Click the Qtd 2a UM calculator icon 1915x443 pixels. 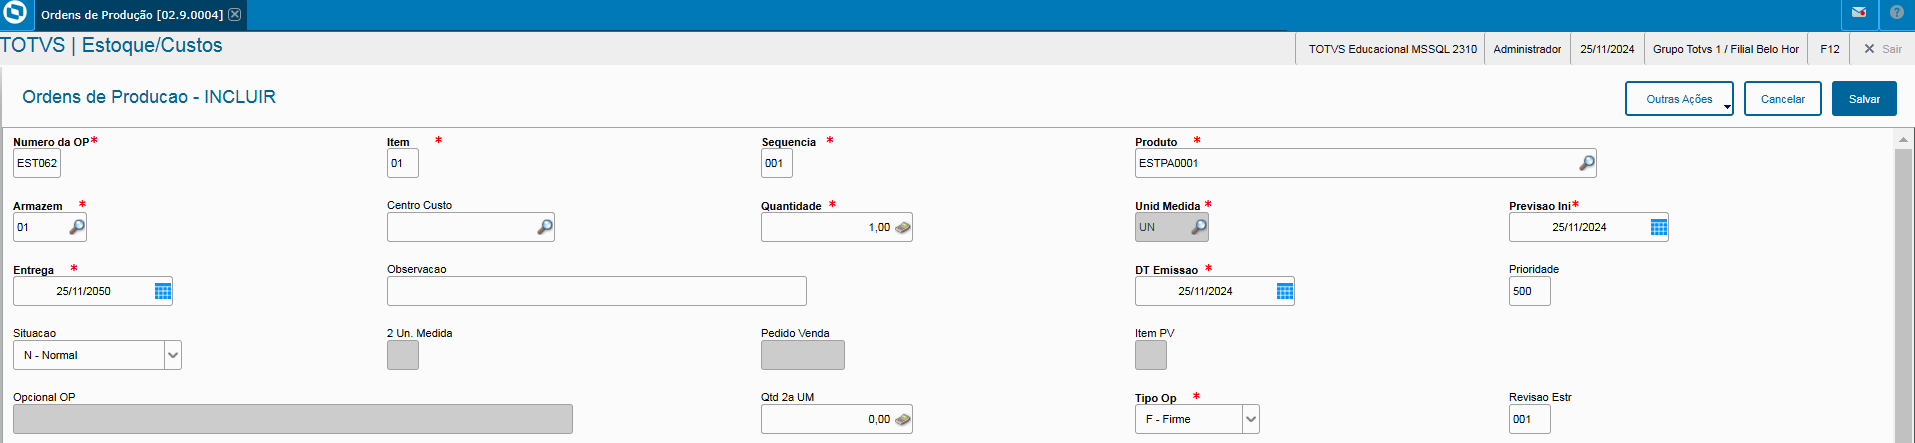902,419
